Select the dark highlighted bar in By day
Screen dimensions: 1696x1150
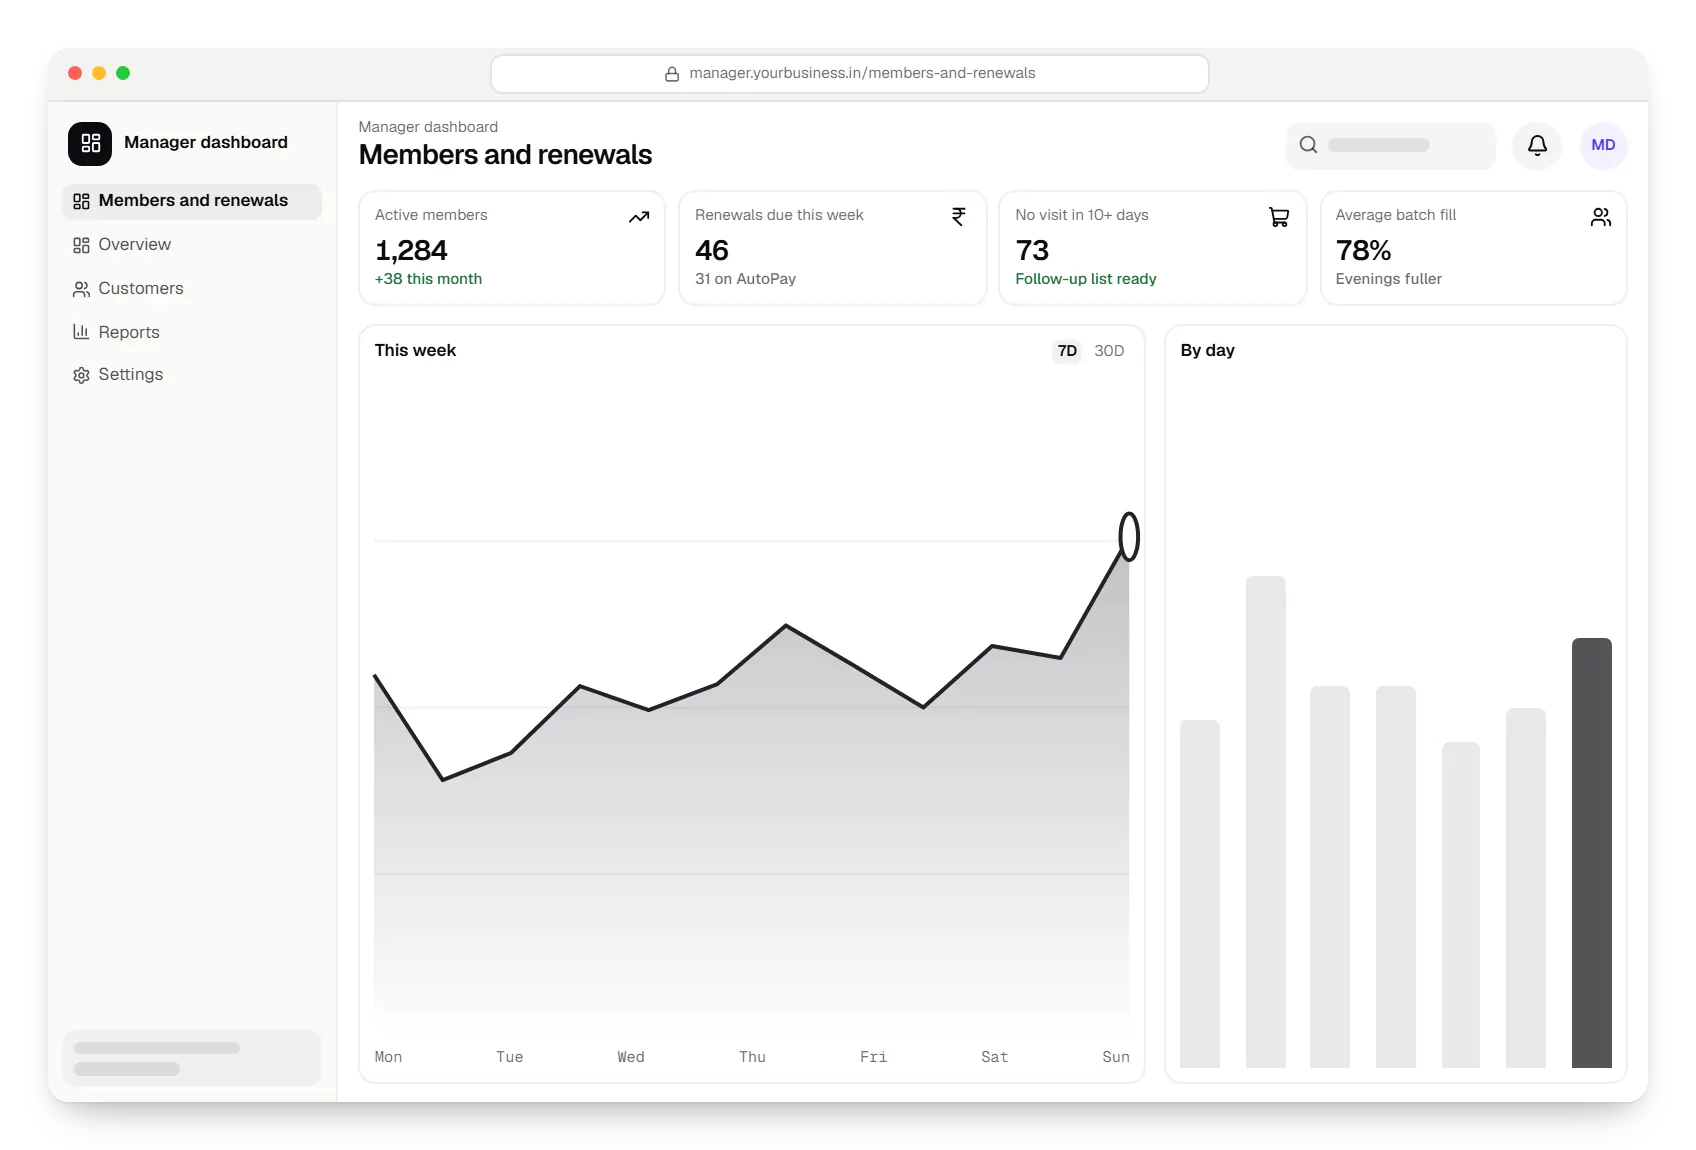point(1591,853)
